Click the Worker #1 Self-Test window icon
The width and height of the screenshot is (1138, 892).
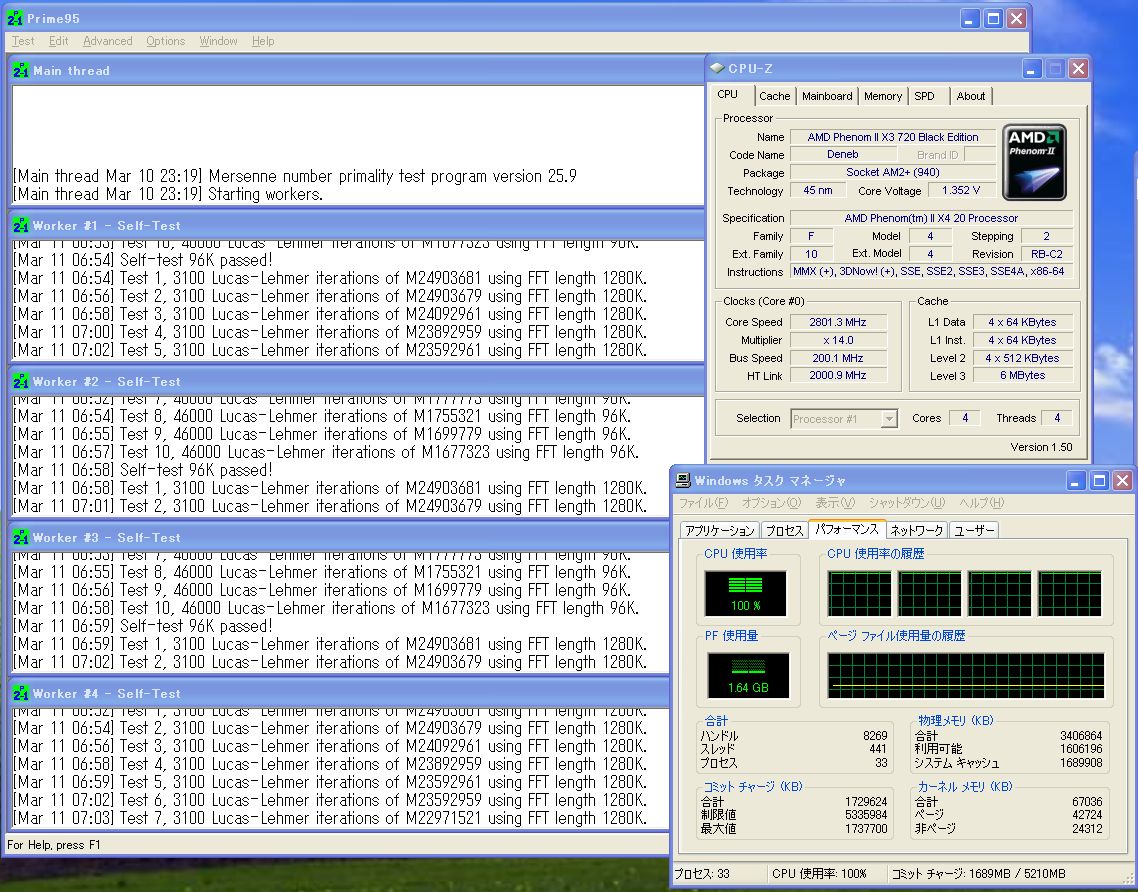(21, 226)
